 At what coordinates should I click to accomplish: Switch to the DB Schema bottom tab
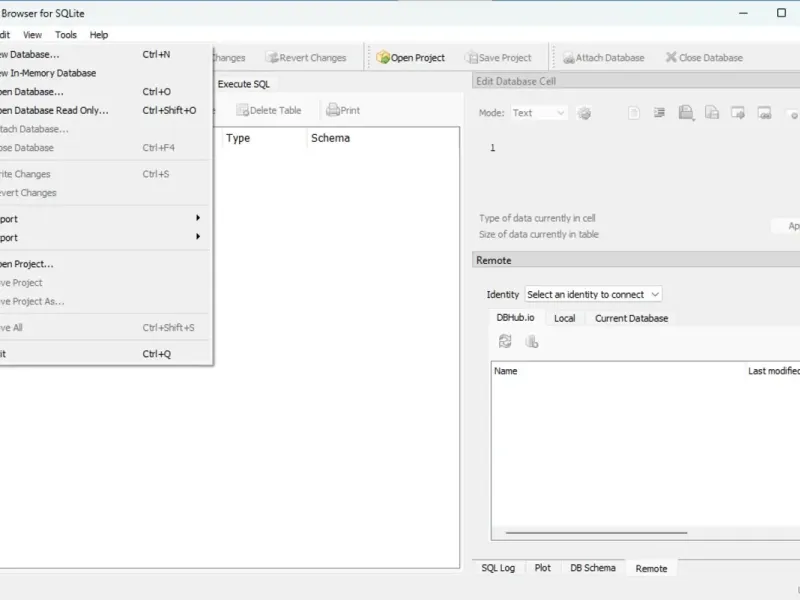(x=593, y=568)
